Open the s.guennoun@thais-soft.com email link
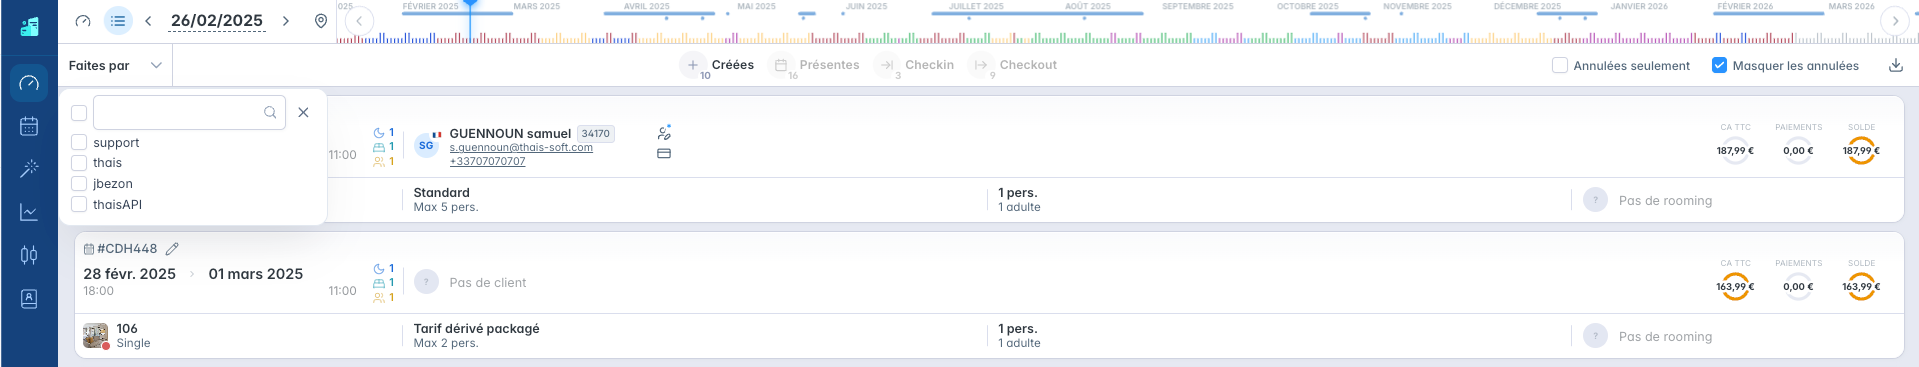Viewport: 1919px width, 367px height. (521, 147)
